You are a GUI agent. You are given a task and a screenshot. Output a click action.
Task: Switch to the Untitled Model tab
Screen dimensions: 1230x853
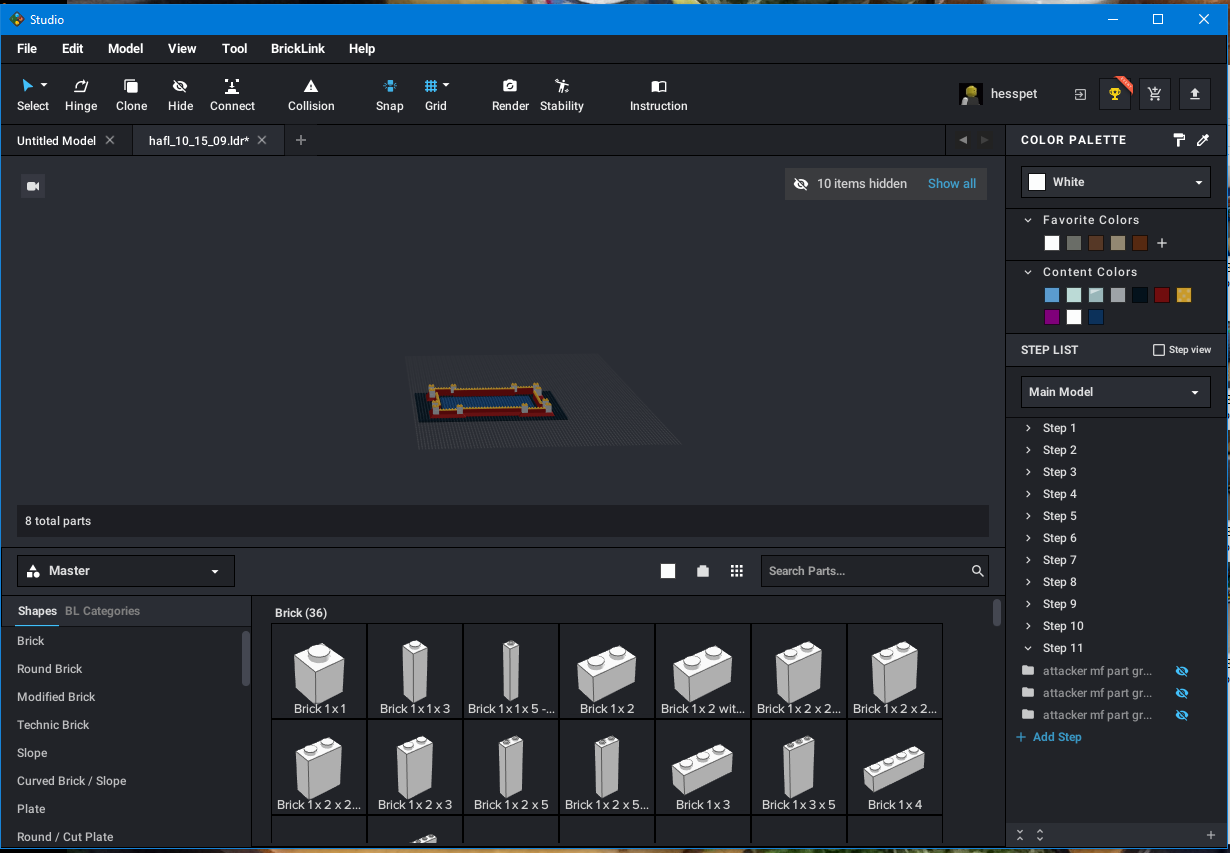point(56,141)
